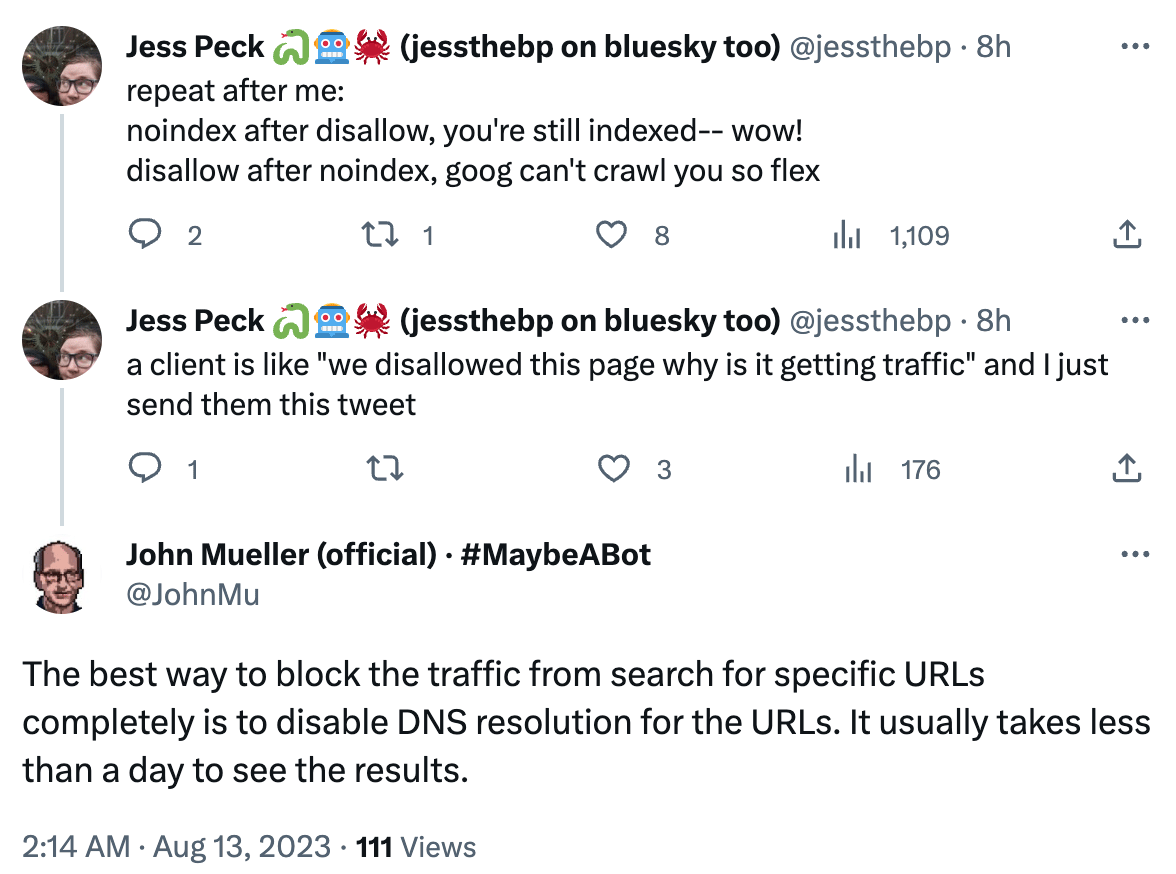Open the retweet icon on the first tweet
The width and height of the screenshot is (1176, 874).
(x=380, y=235)
